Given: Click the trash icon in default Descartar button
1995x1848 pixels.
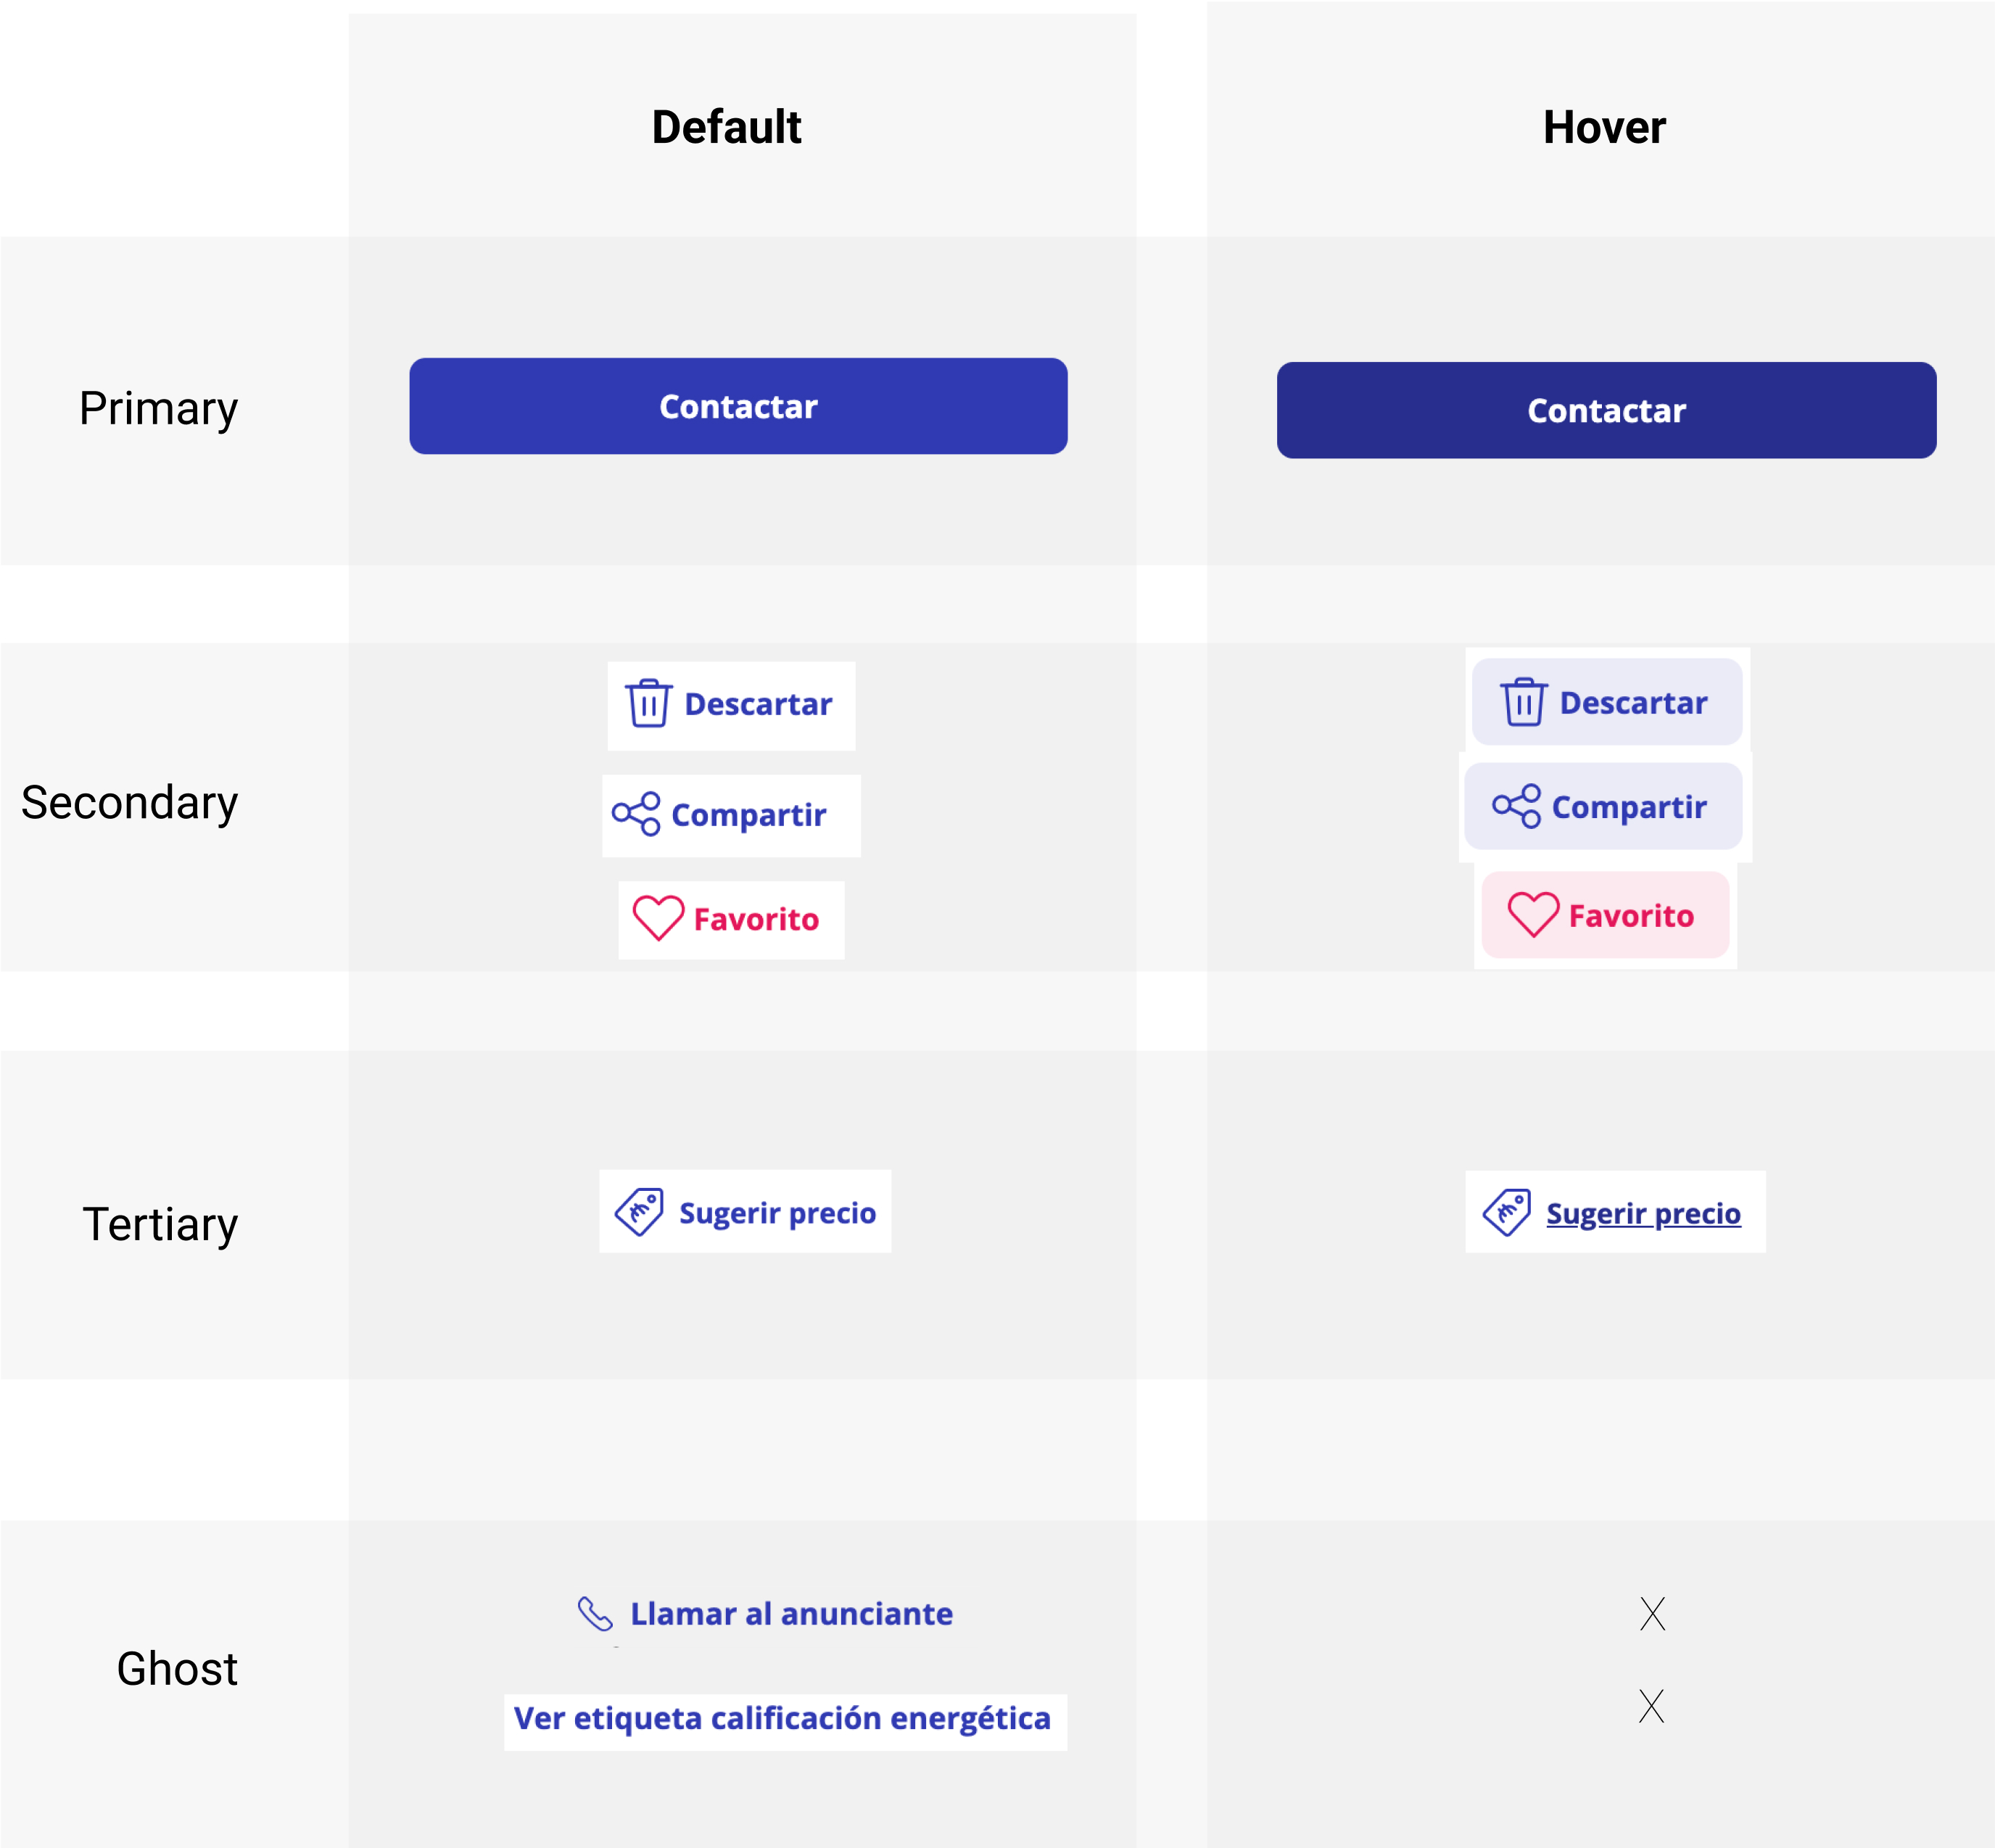Looking at the screenshot, I should pyautogui.click(x=648, y=704).
